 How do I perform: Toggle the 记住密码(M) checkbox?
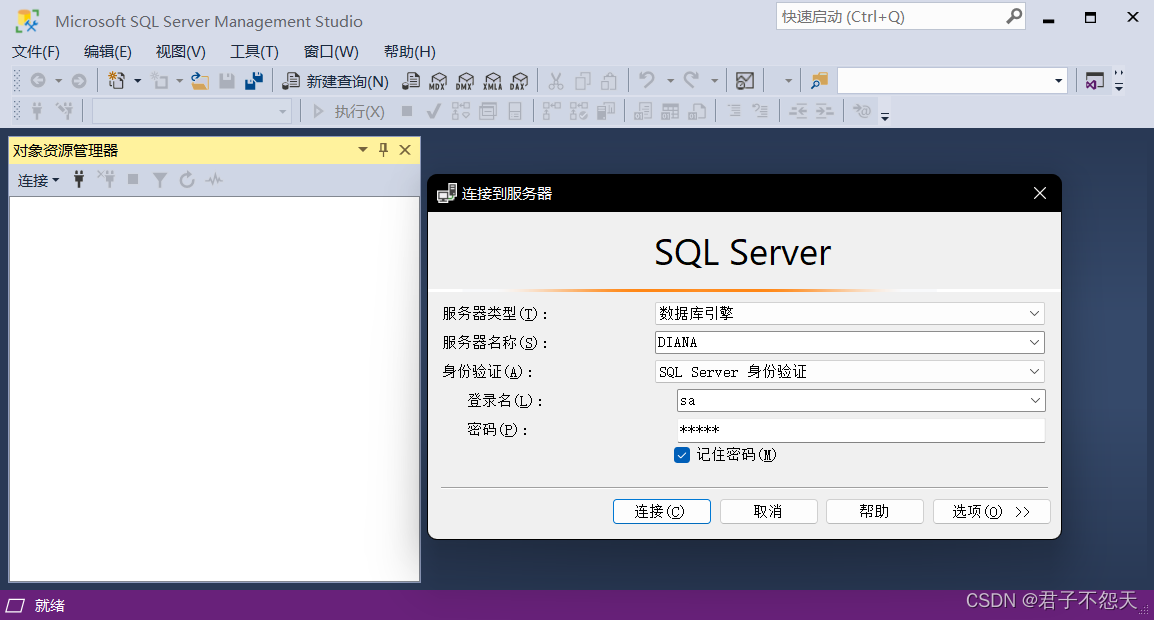click(x=682, y=455)
